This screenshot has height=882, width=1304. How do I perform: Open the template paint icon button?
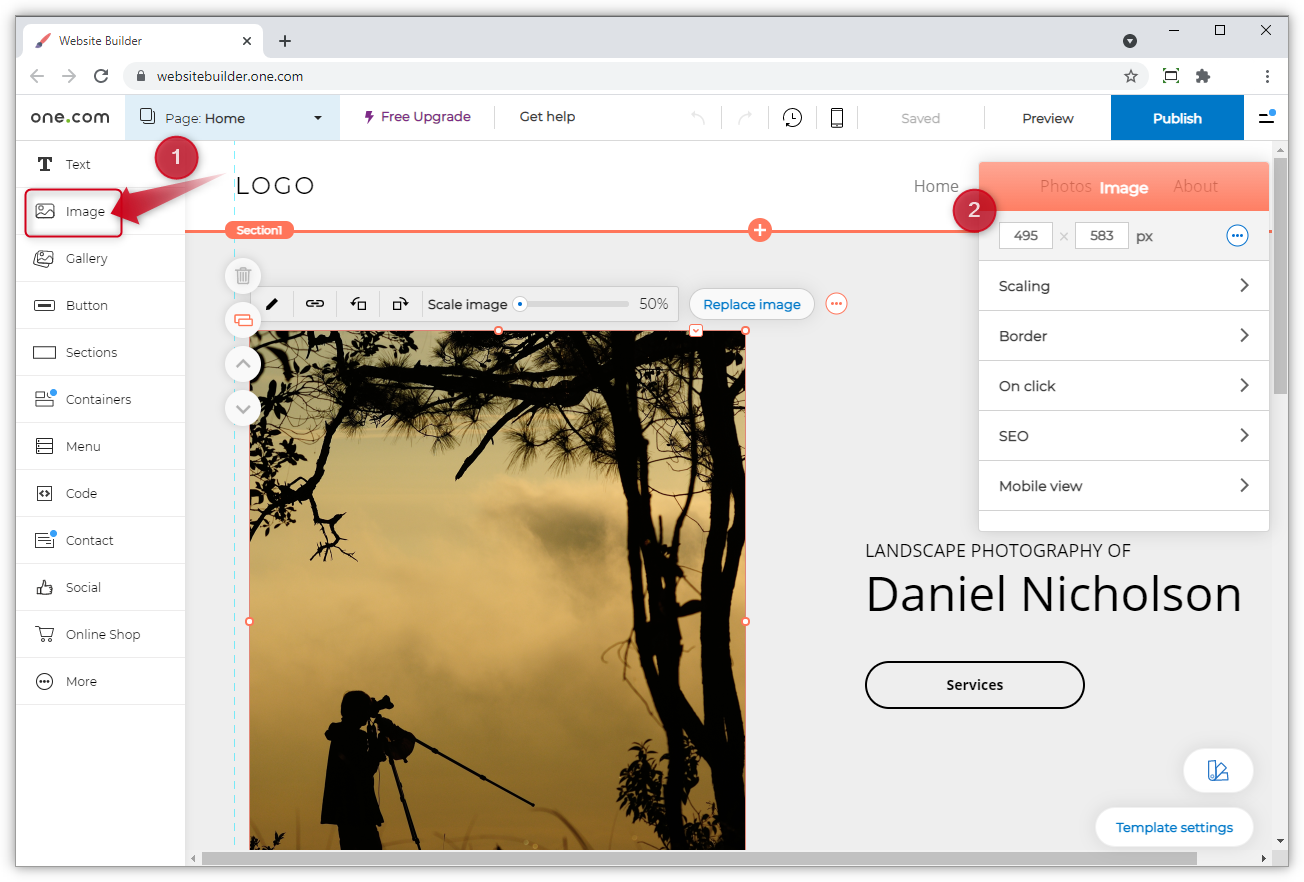point(1218,771)
